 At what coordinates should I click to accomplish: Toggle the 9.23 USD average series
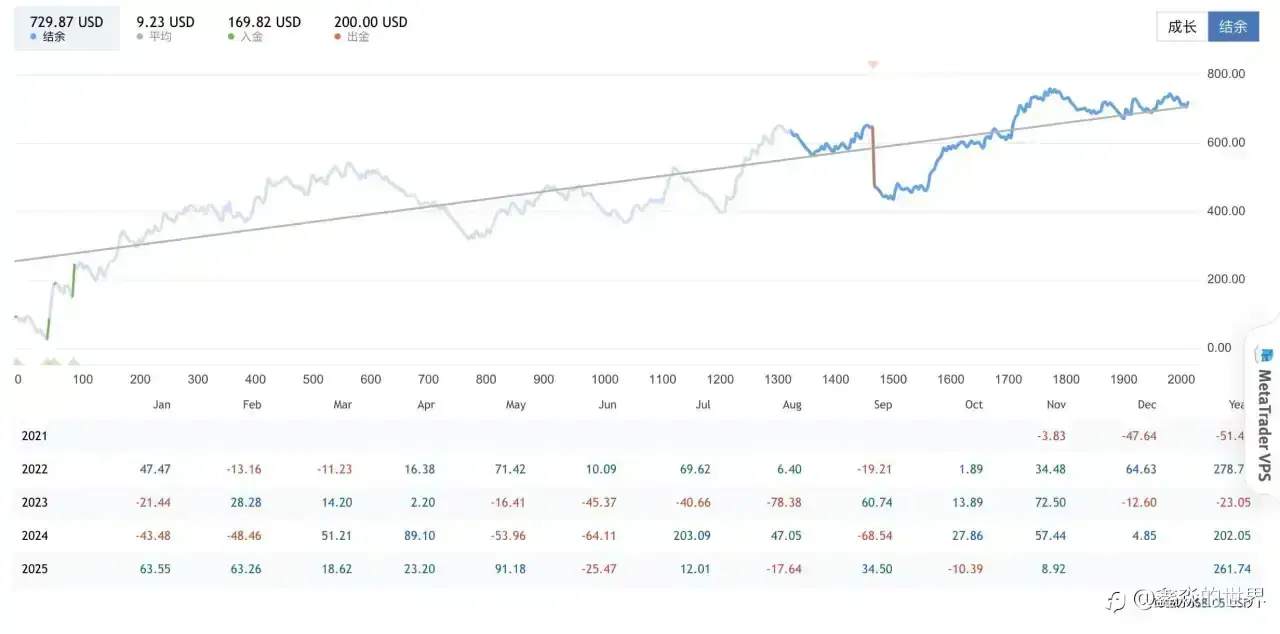(165, 22)
